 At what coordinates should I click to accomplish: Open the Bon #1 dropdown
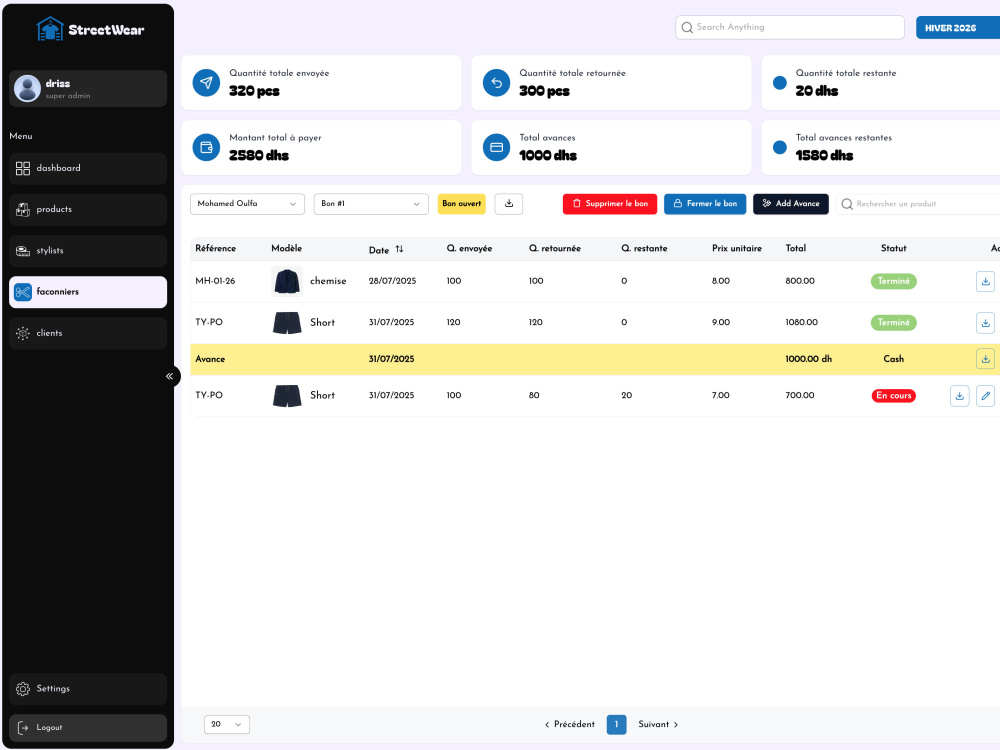(371, 204)
